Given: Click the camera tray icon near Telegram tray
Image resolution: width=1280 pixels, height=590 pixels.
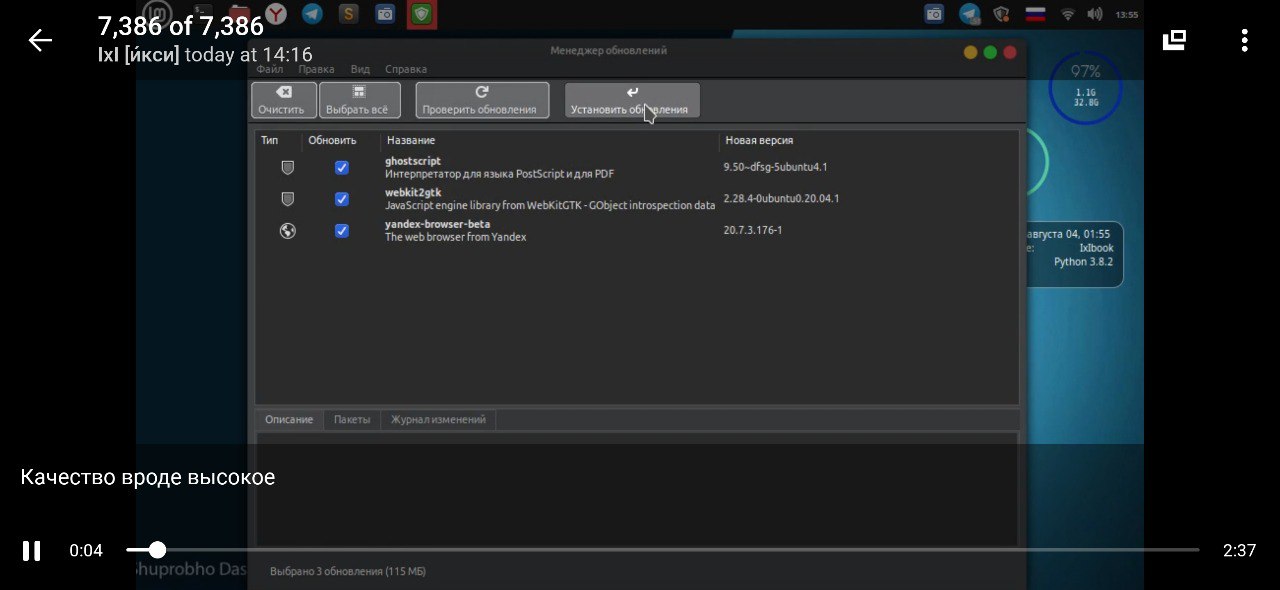Looking at the screenshot, I should (x=934, y=14).
